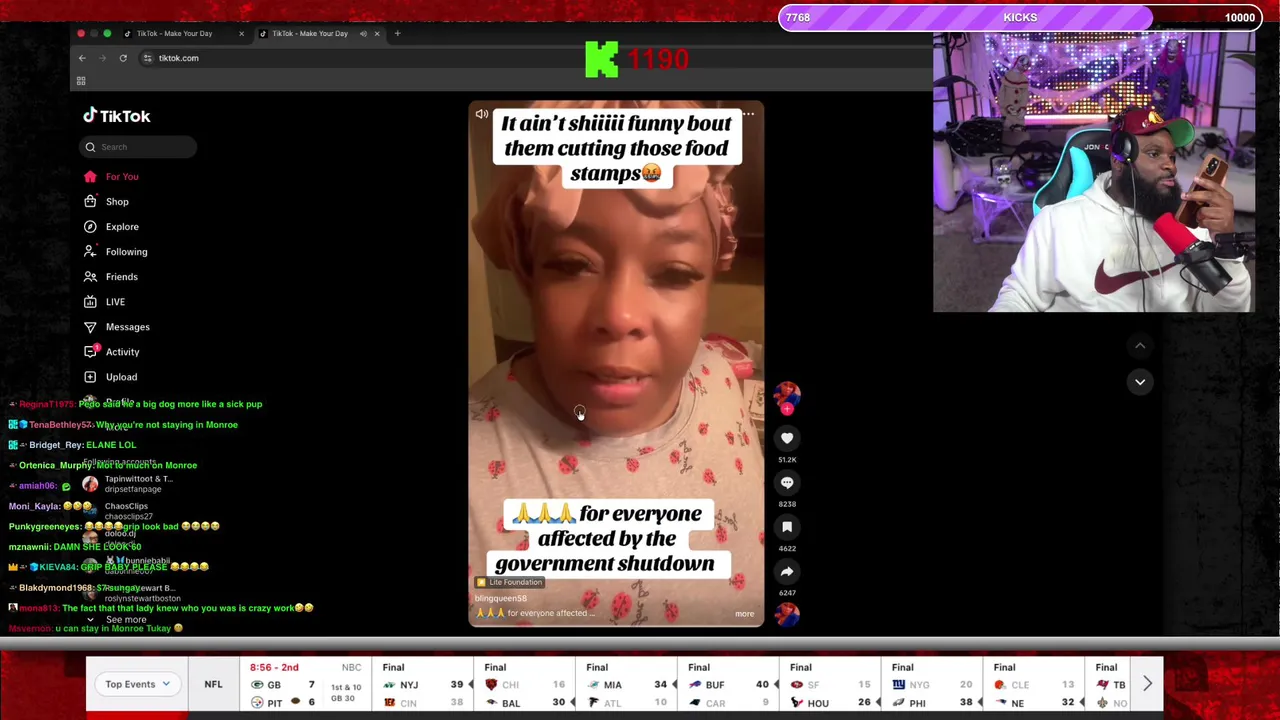
Task: Advance the scoreboard with right arrow
Action: click(1147, 684)
